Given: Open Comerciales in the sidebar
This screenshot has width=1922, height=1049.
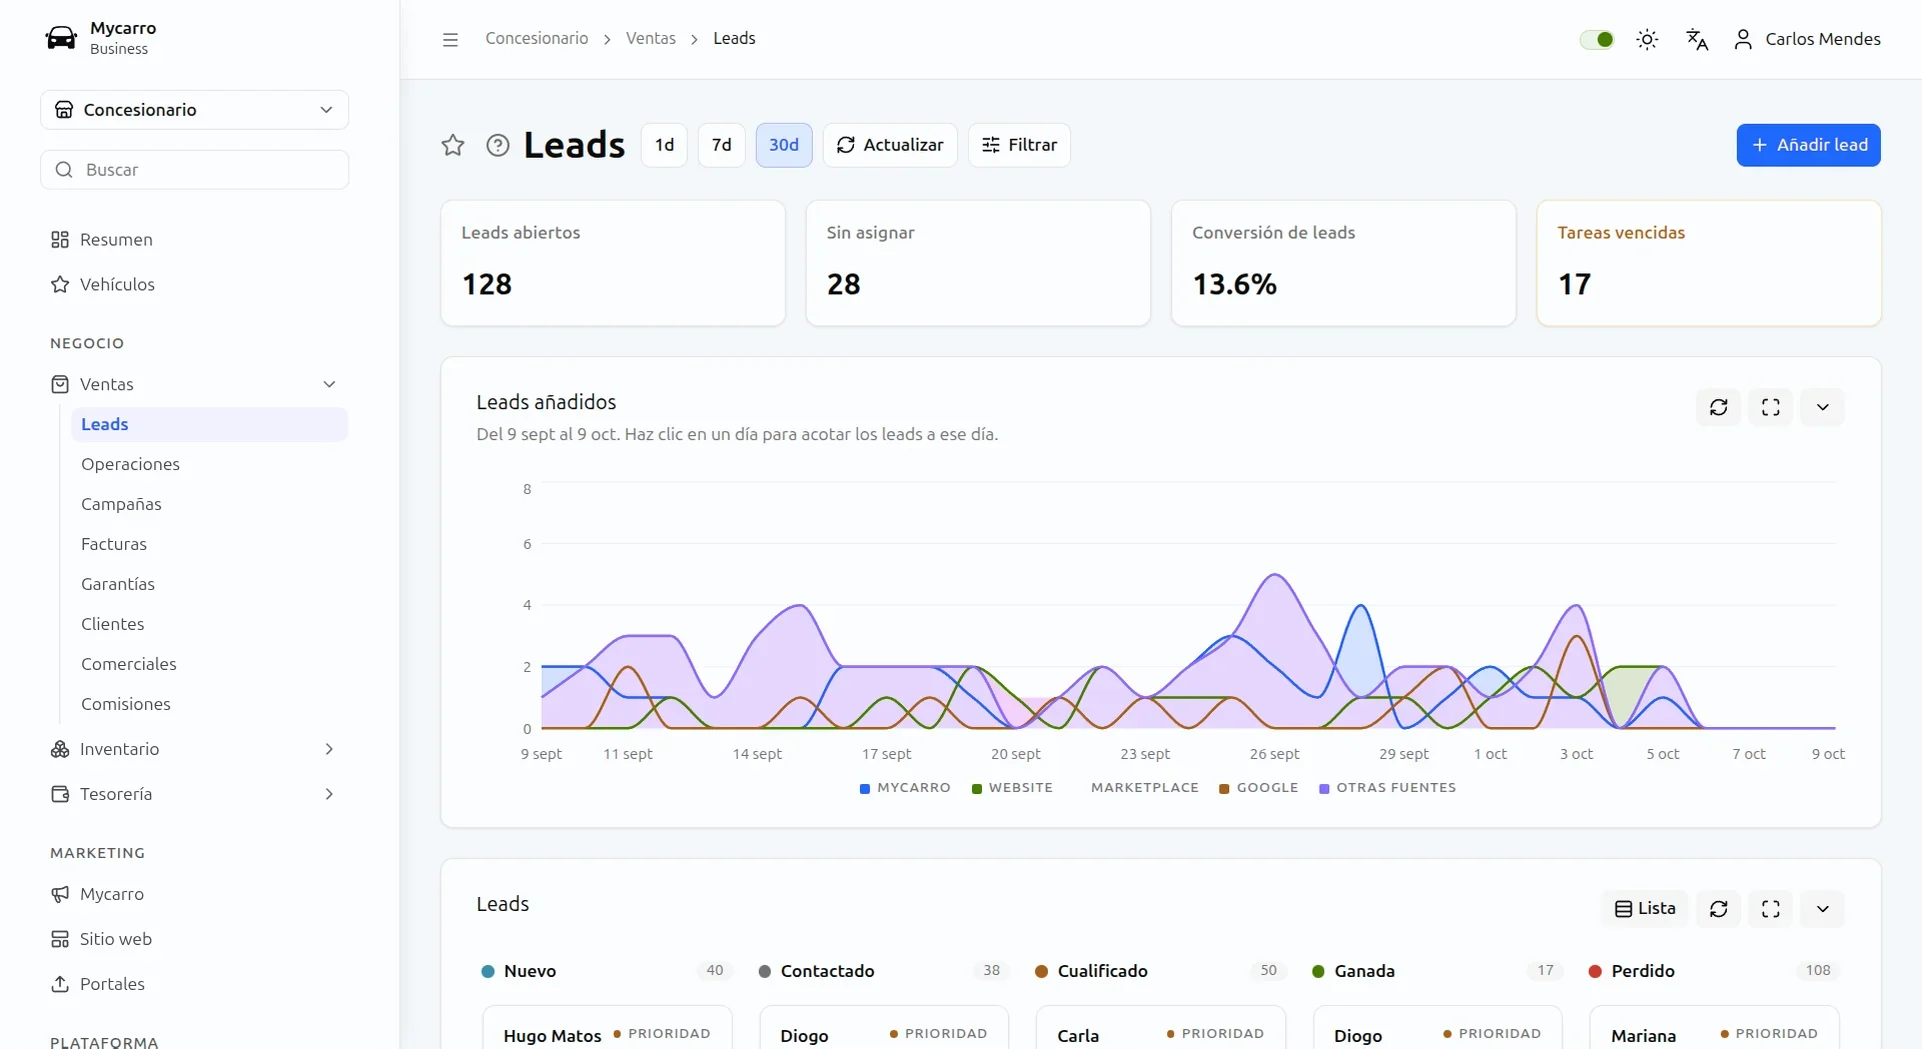Looking at the screenshot, I should point(210,664).
